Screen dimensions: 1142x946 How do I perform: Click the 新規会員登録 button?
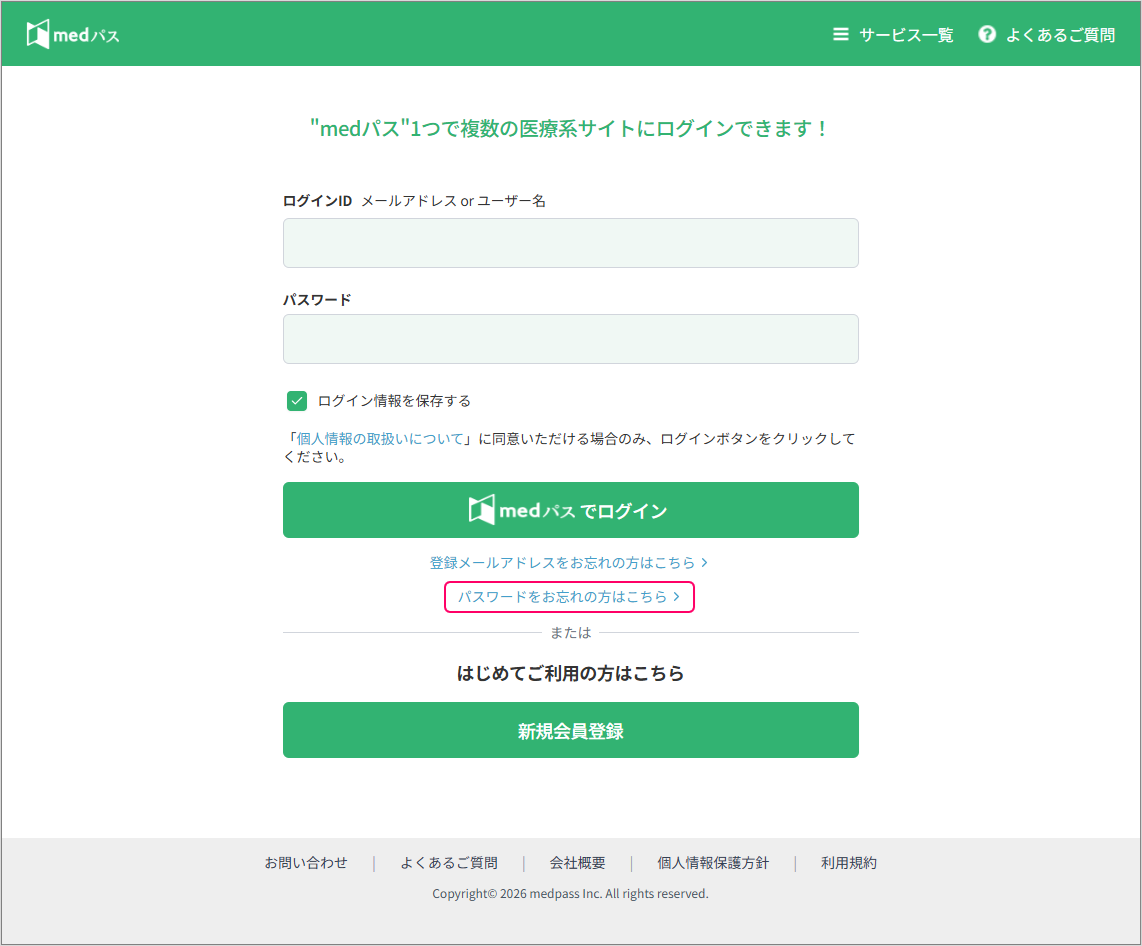570,730
